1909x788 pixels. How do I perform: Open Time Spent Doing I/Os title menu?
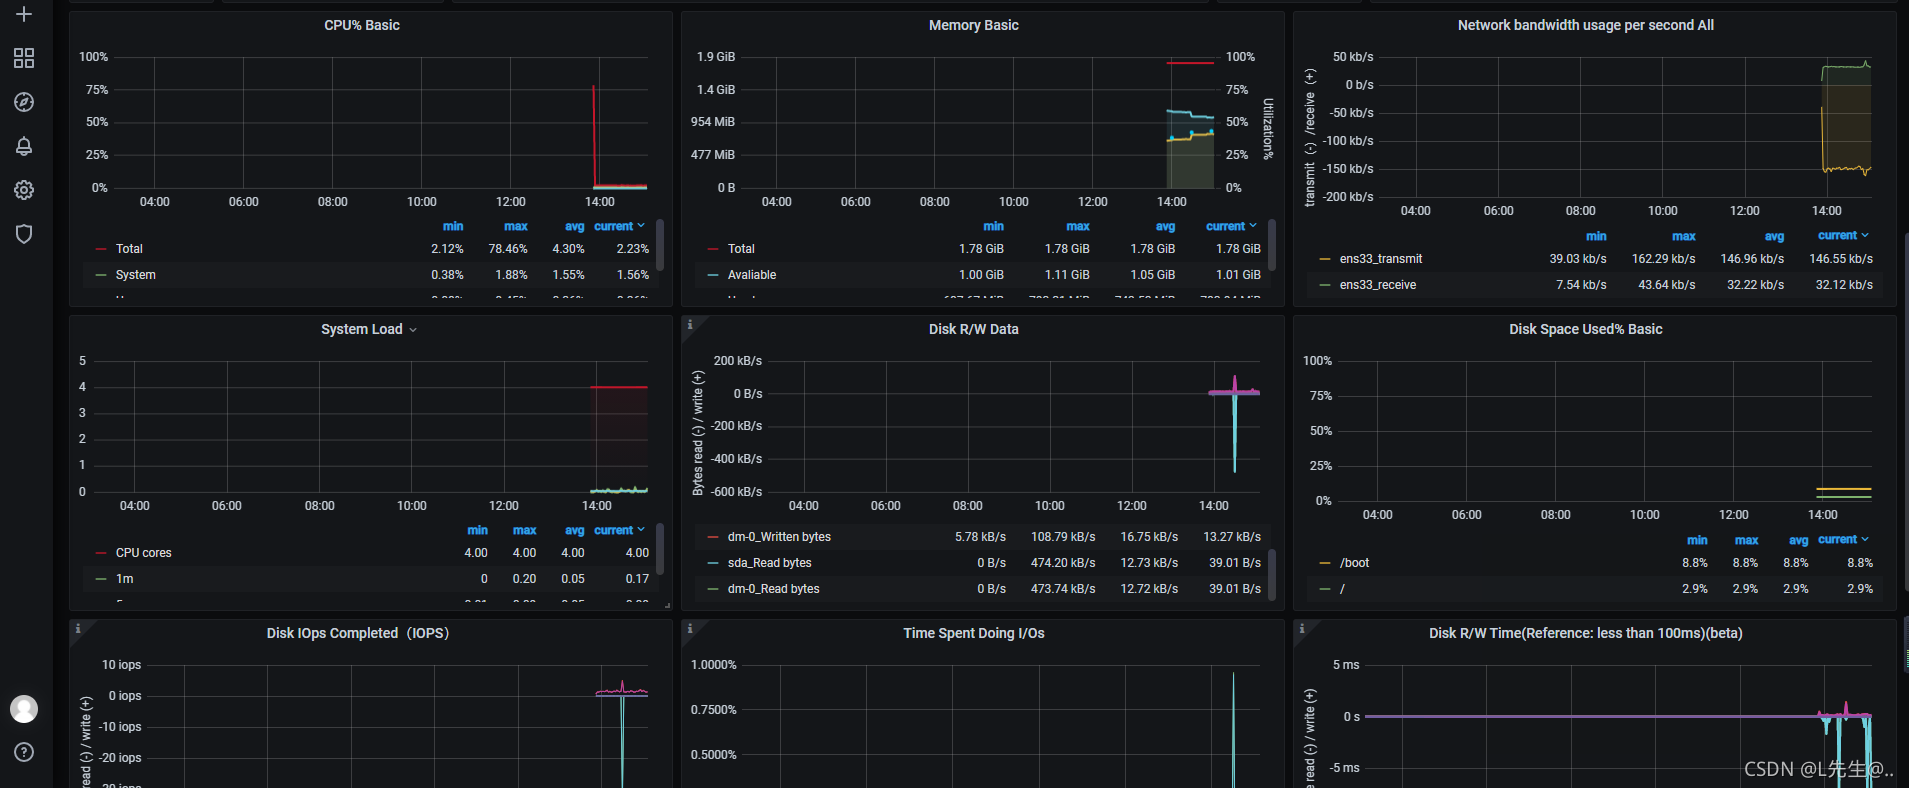point(974,633)
